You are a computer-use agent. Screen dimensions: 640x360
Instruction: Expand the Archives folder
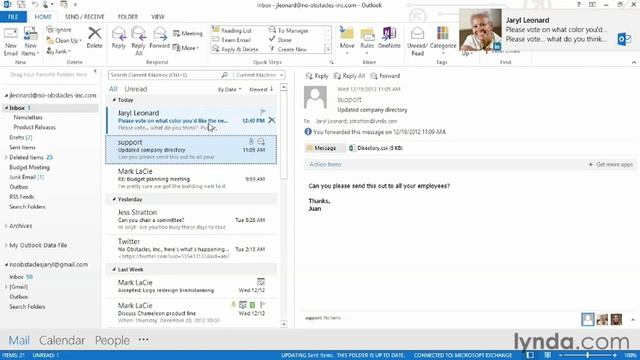point(6,226)
